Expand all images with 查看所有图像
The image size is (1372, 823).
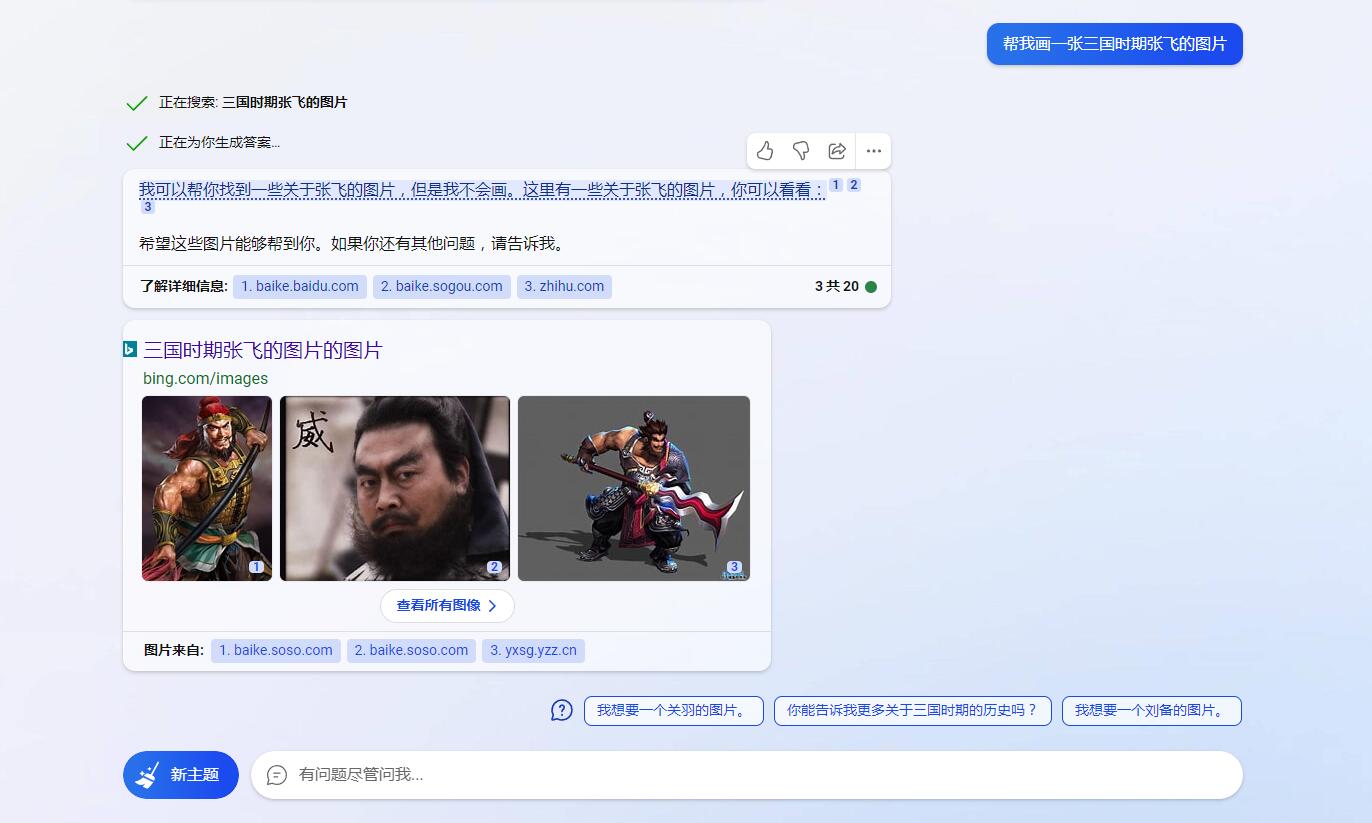click(447, 606)
